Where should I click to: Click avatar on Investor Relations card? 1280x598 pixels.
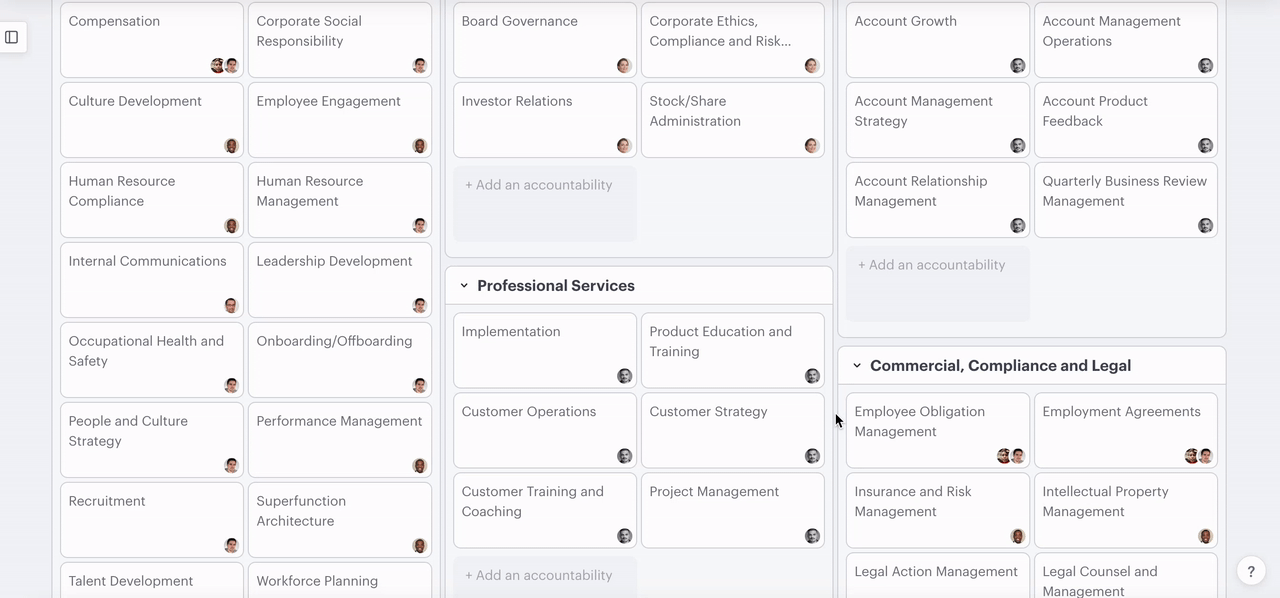tap(624, 146)
